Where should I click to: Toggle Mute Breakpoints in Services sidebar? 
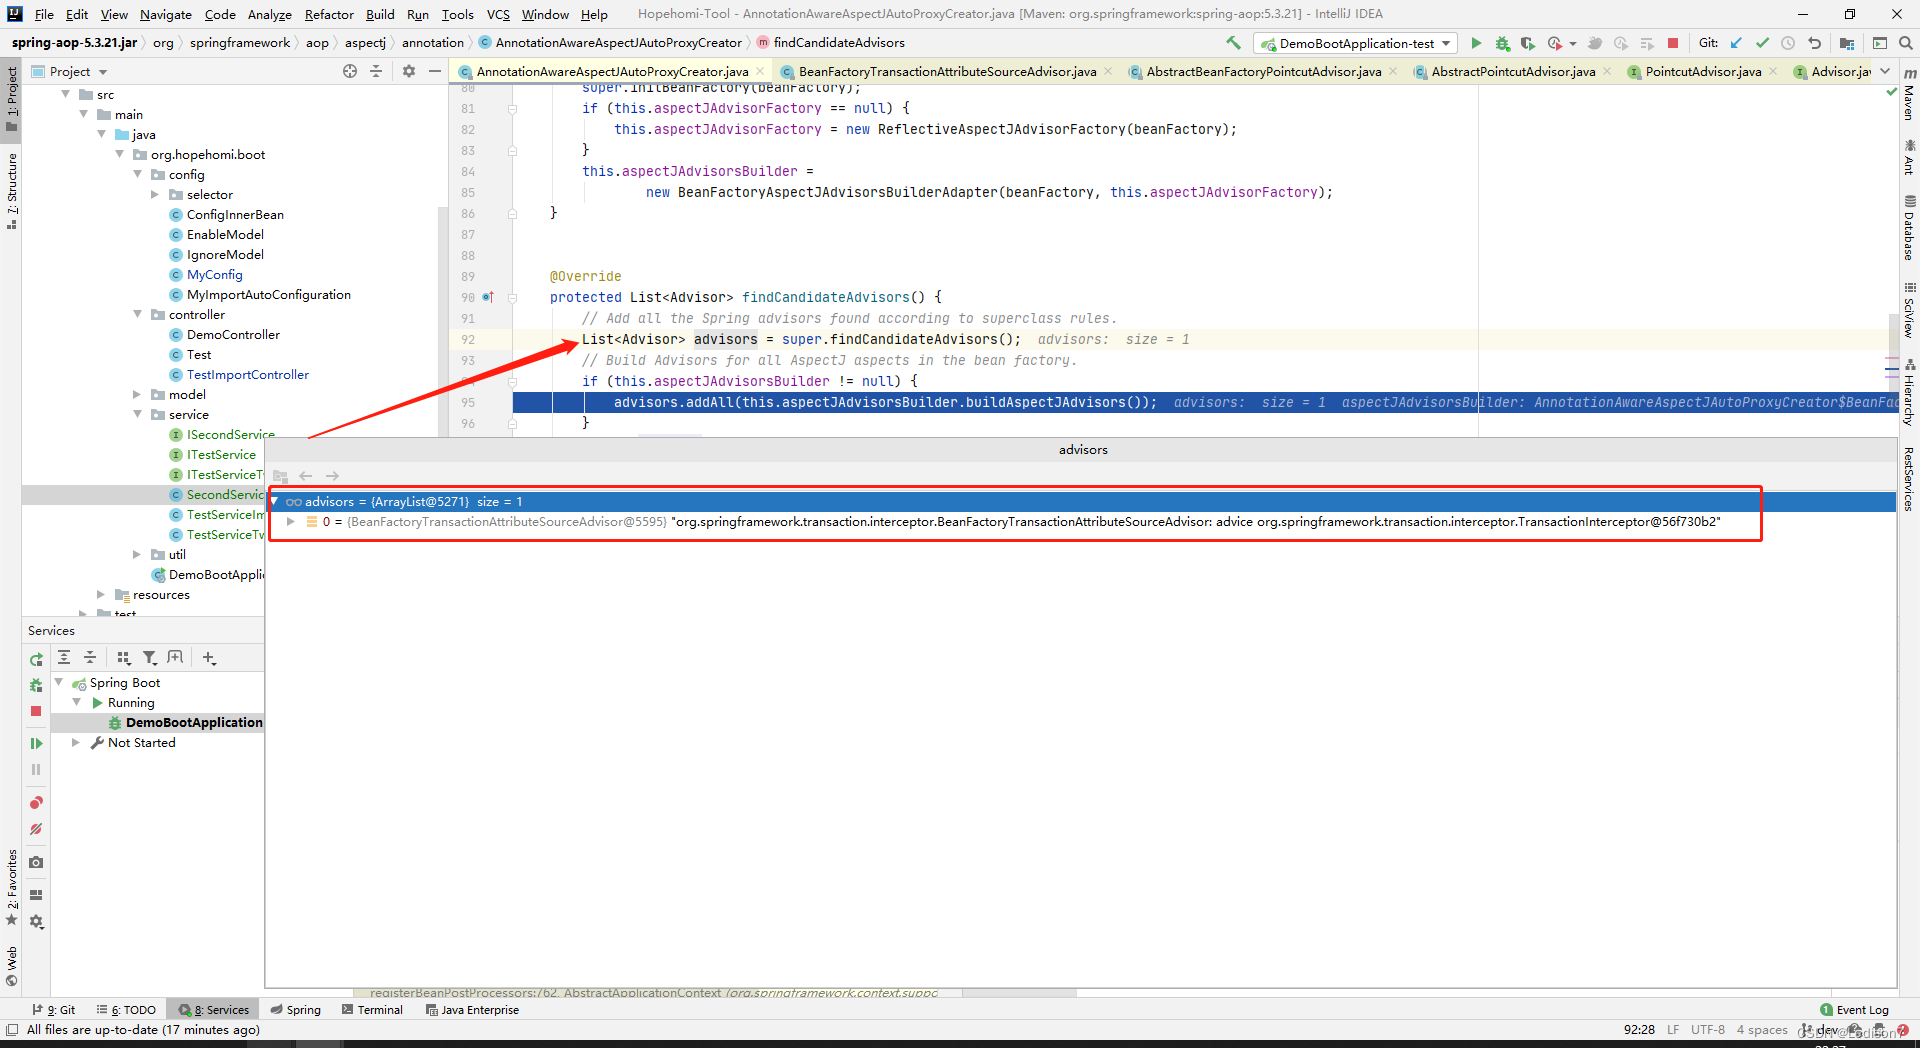point(36,829)
